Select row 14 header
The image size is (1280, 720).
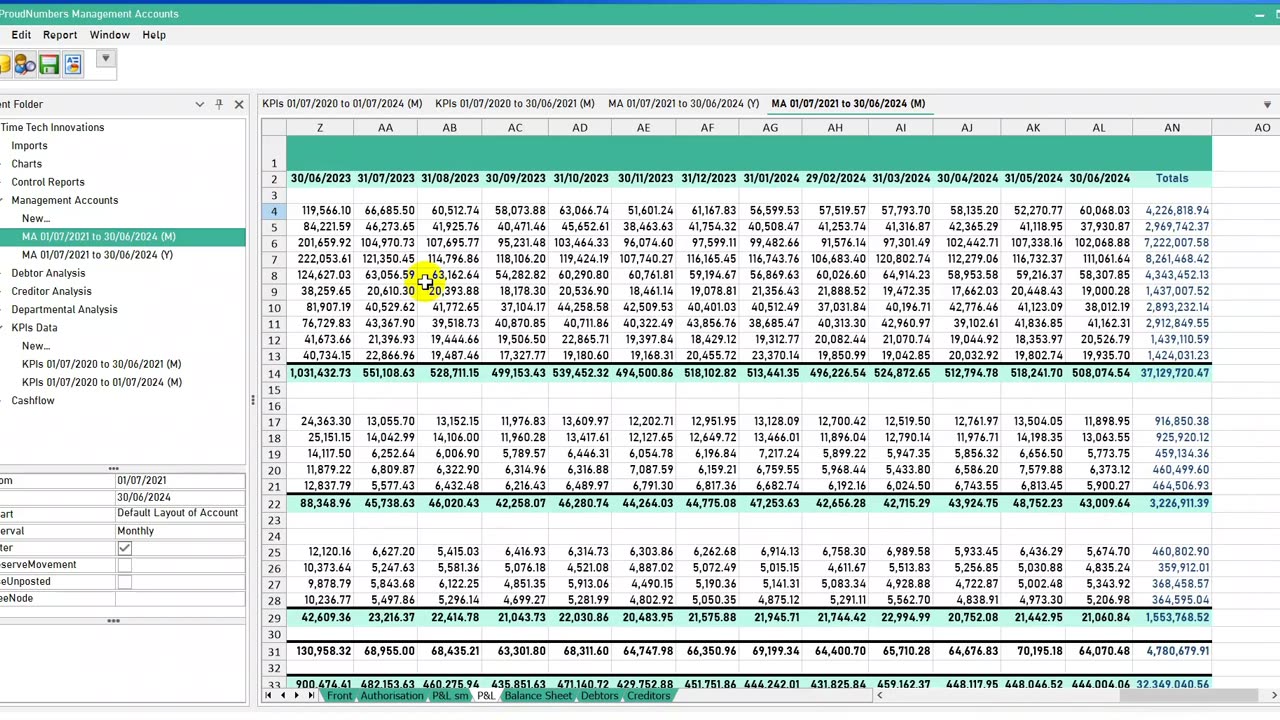coord(274,373)
